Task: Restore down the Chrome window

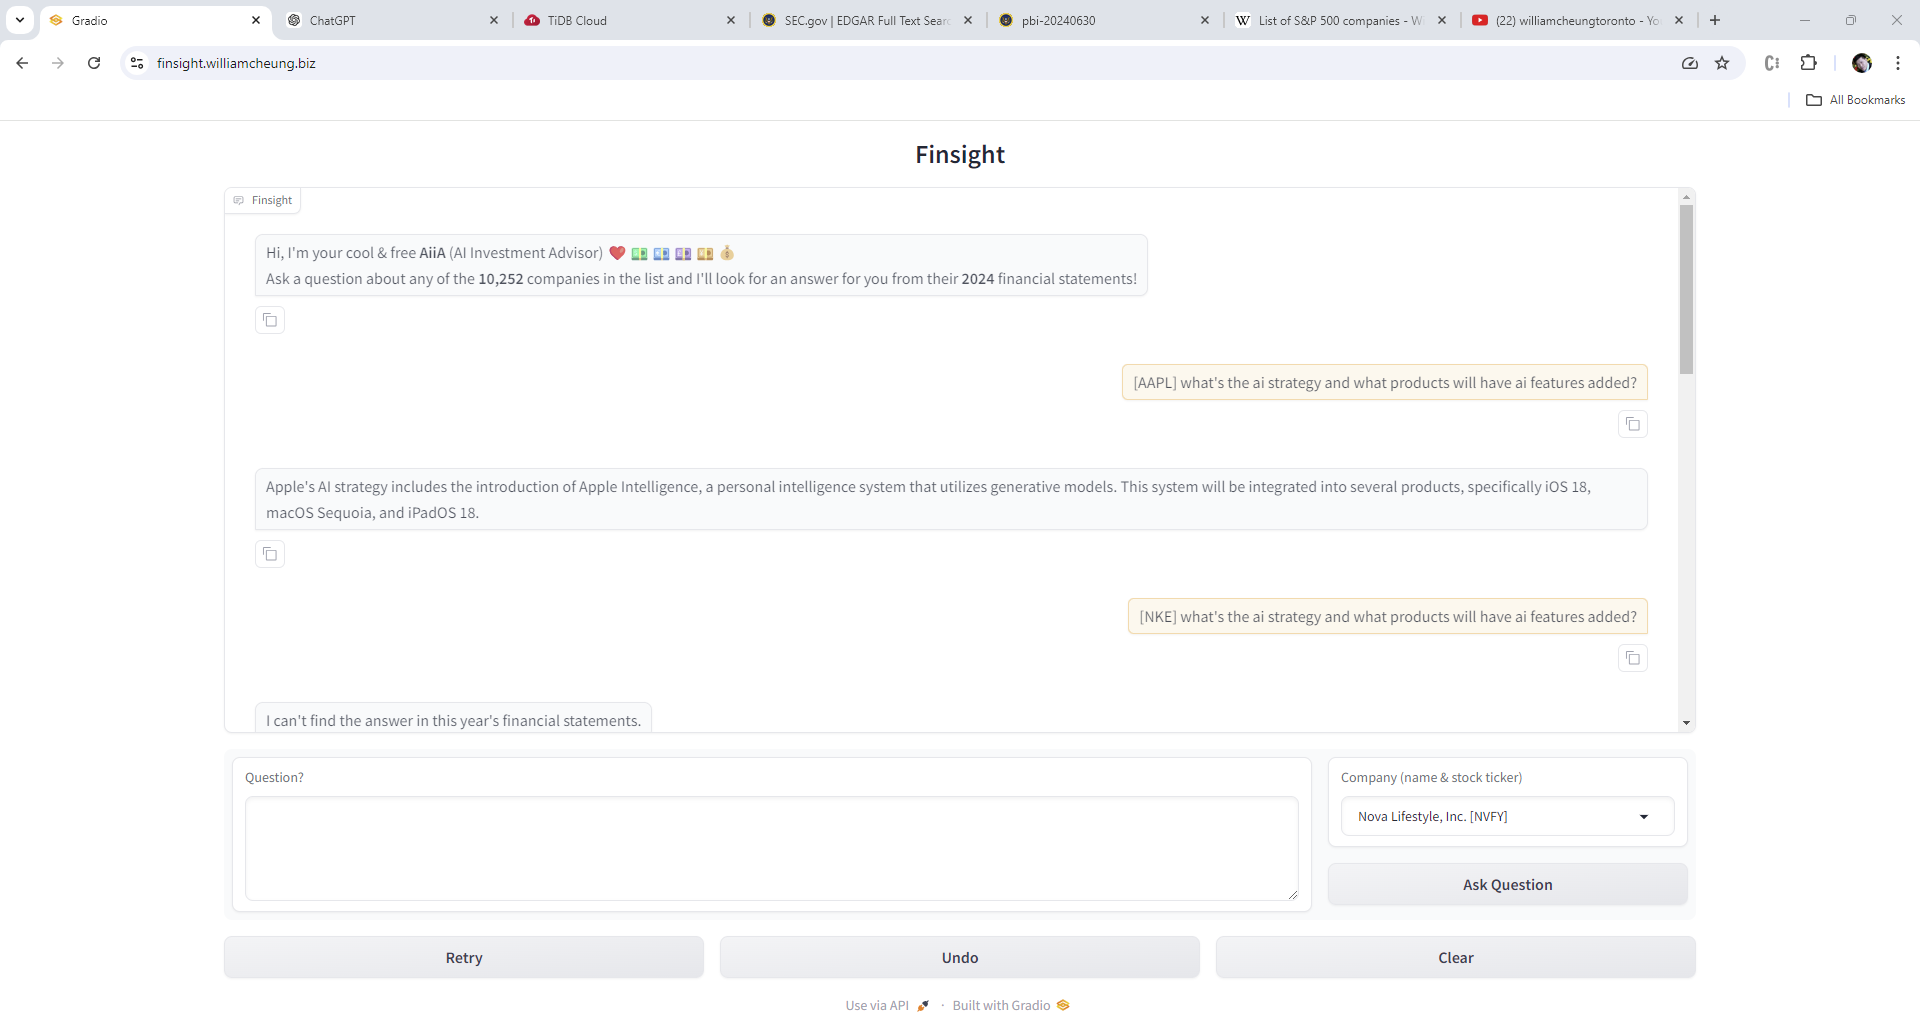Action: click(1851, 20)
